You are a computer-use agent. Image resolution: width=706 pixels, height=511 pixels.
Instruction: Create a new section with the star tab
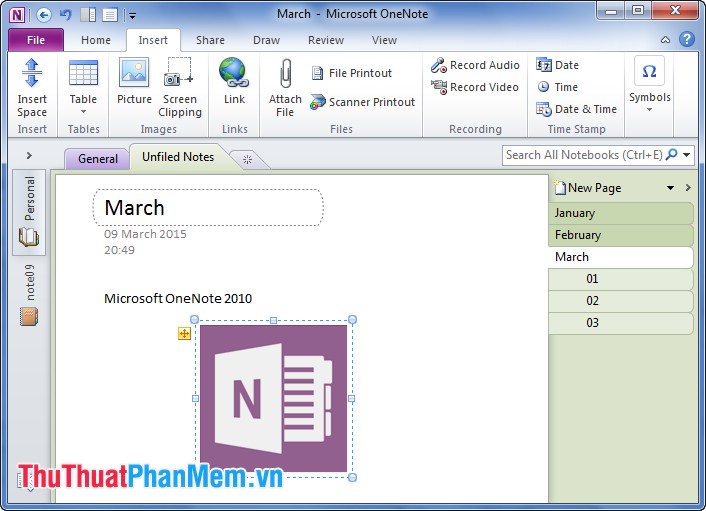248,159
